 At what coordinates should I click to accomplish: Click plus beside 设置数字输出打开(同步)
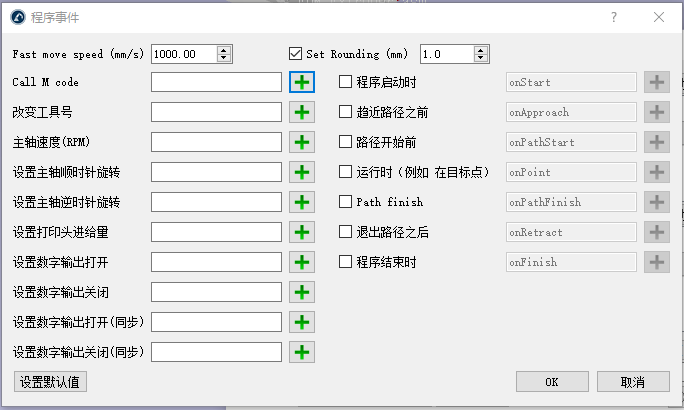click(x=302, y=322)
